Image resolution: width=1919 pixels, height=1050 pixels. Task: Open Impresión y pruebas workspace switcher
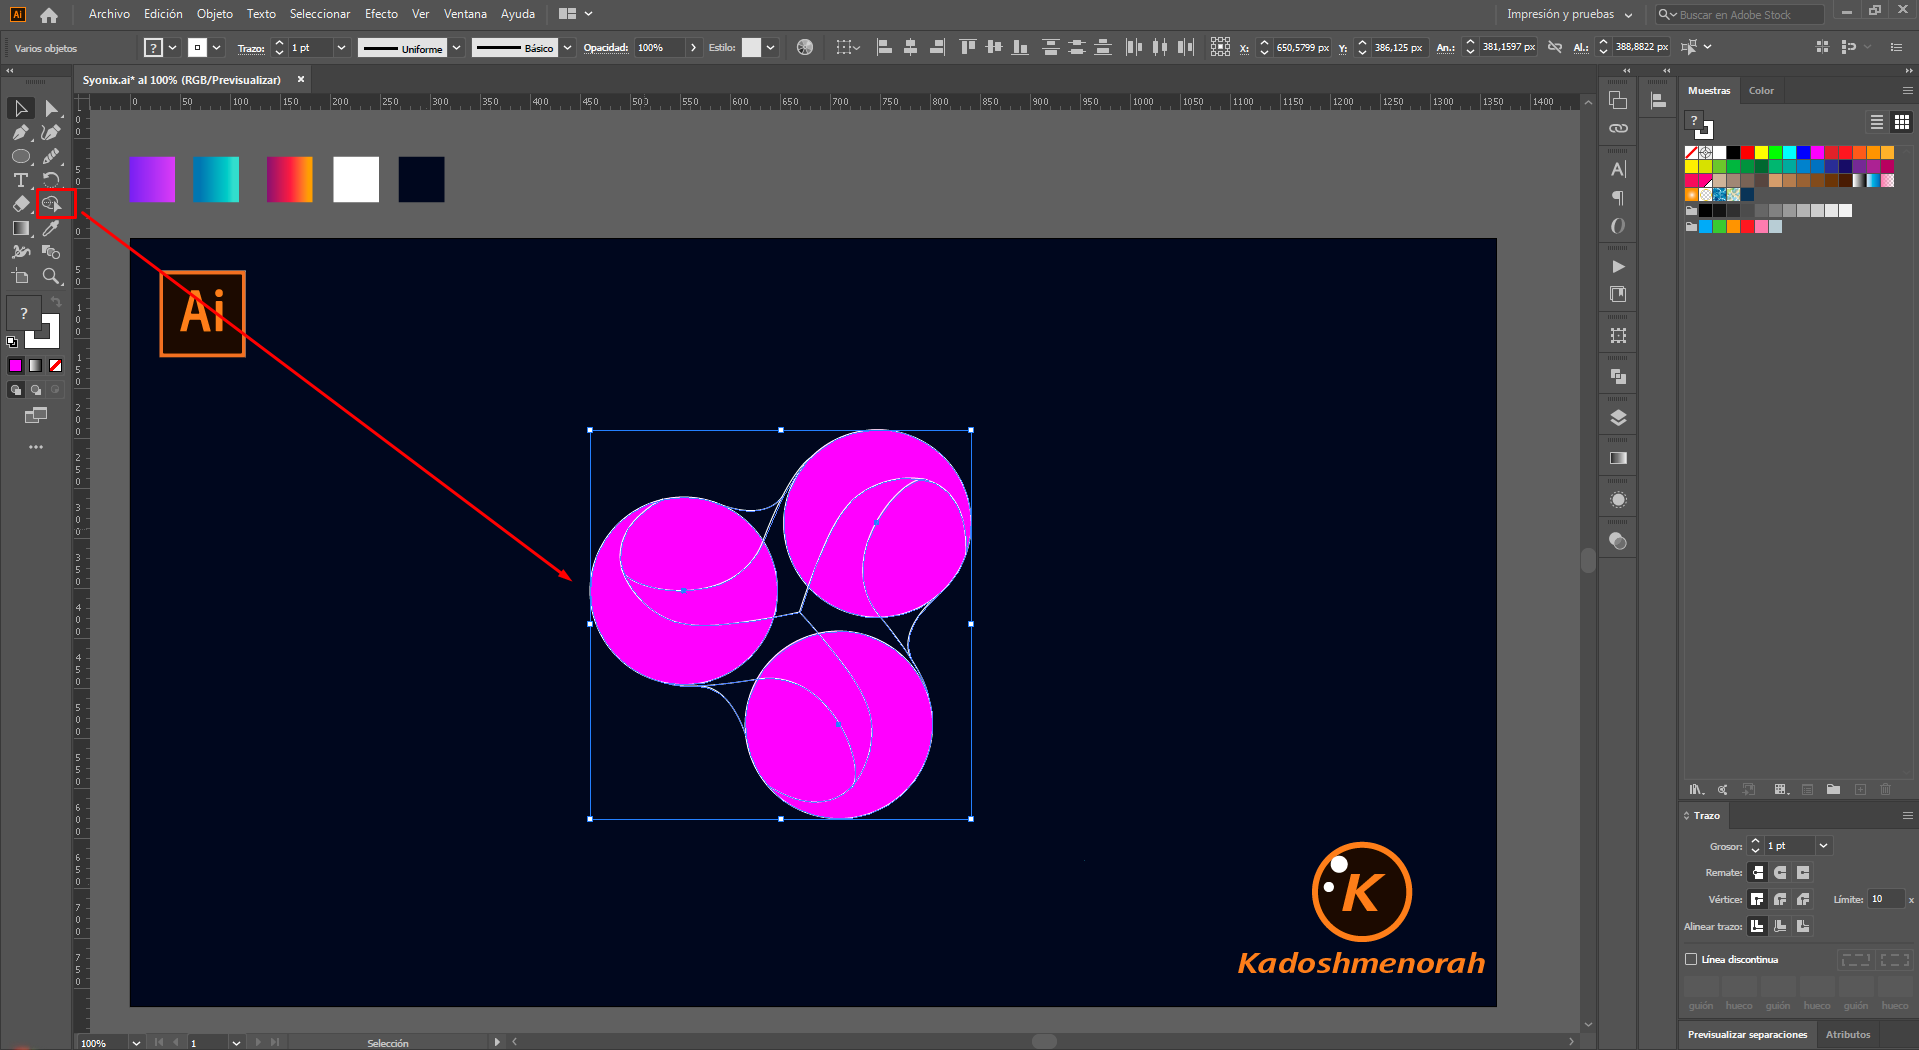click(x=1570, y=14)
